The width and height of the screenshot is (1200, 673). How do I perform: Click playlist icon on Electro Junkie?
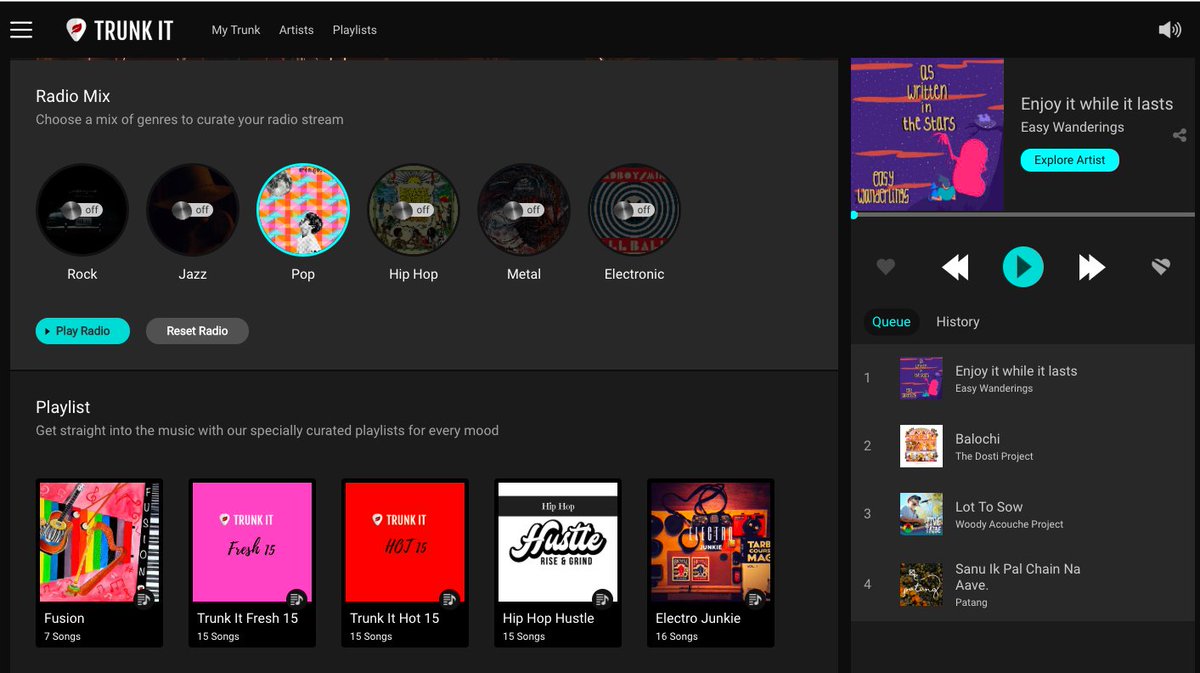pyautogui.click(x=755, y=599)
